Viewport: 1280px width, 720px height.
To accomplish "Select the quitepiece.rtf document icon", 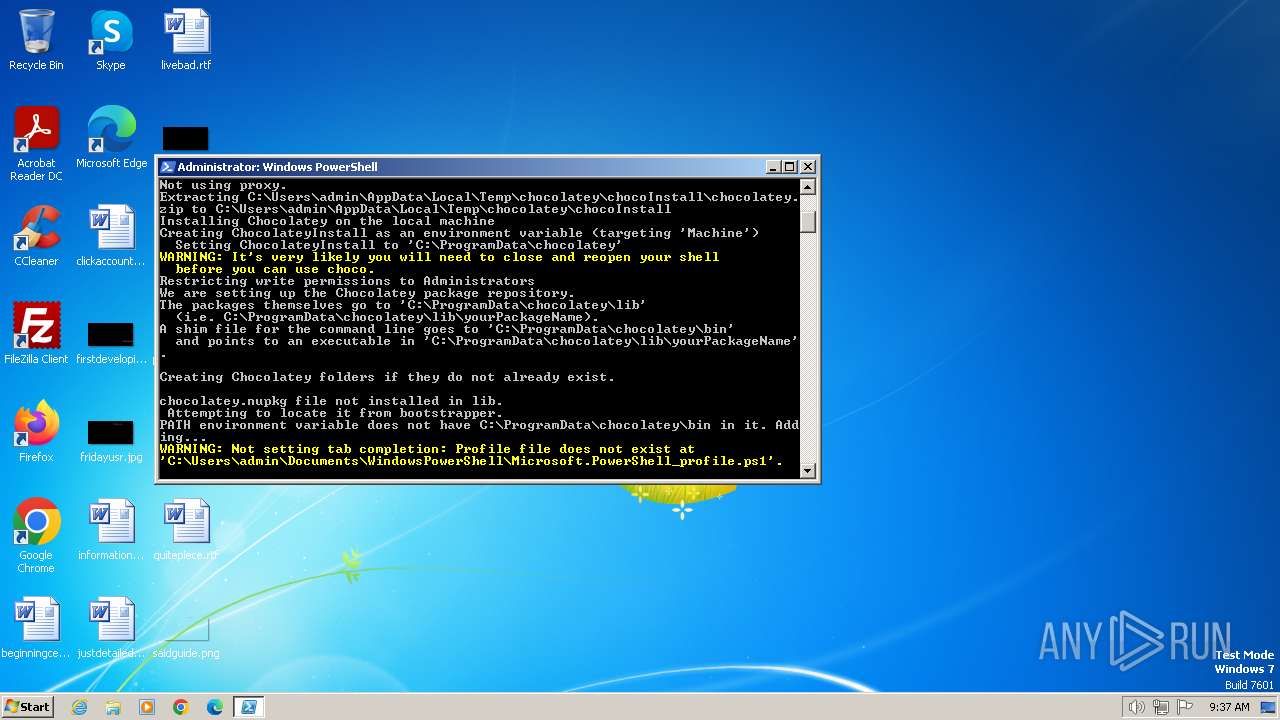I will point(186,530).
